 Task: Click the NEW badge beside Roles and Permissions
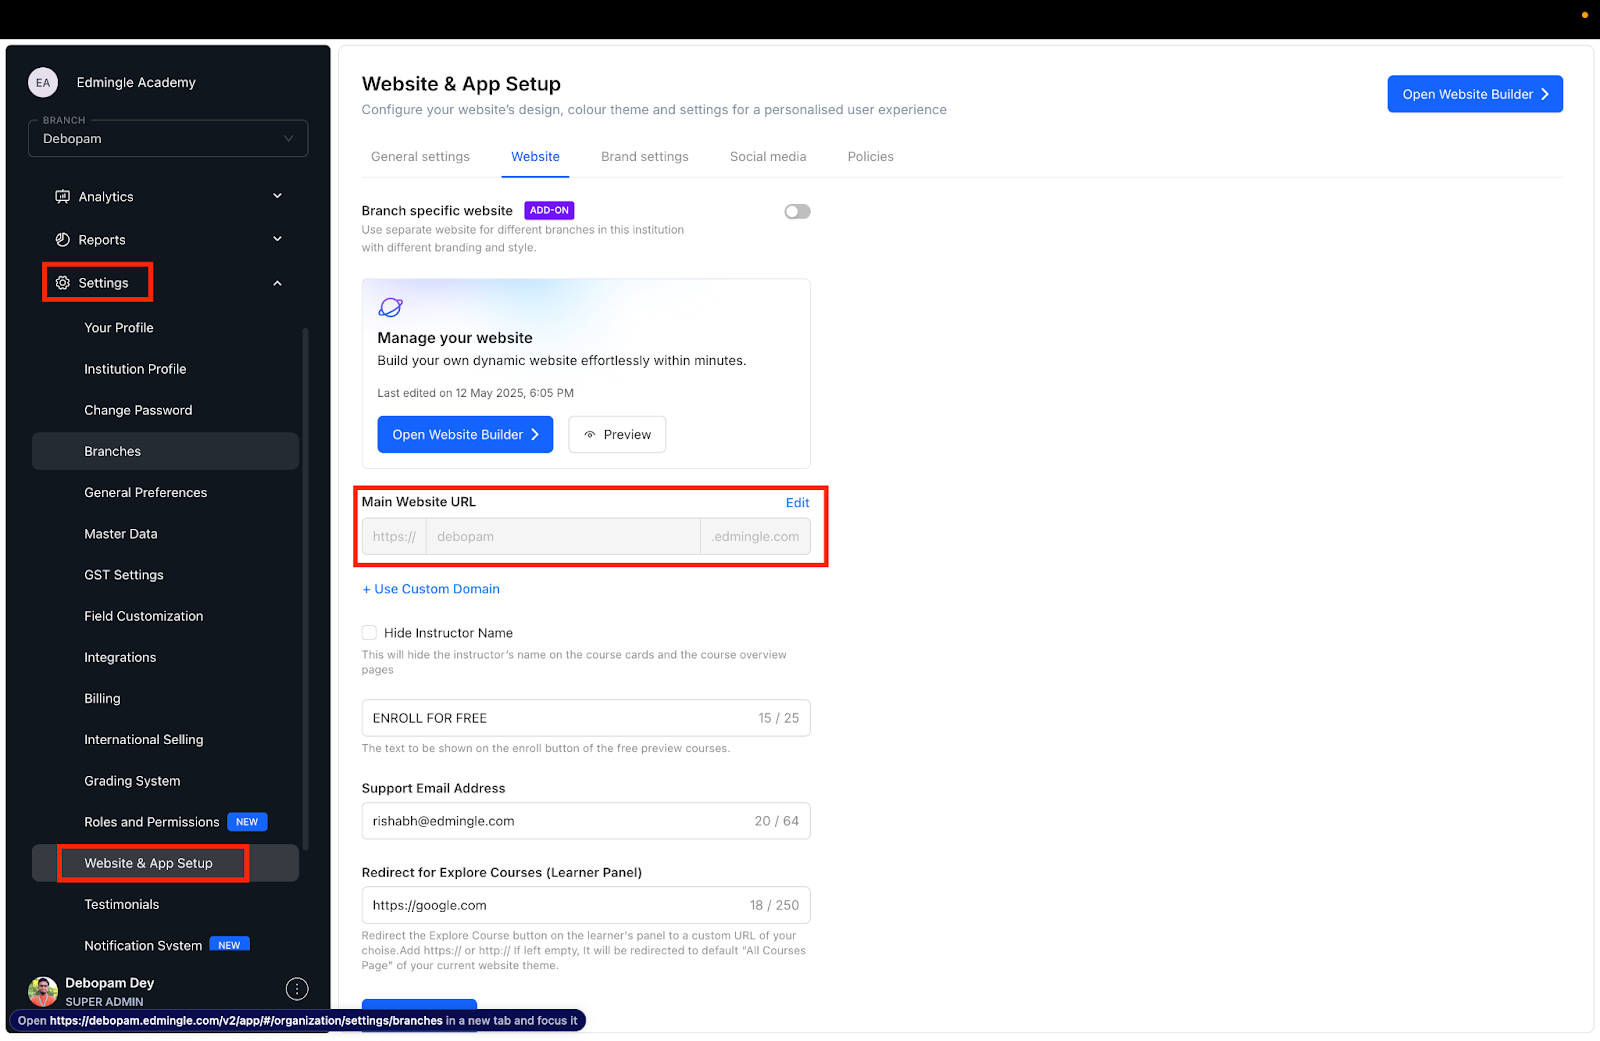point(247,822)
